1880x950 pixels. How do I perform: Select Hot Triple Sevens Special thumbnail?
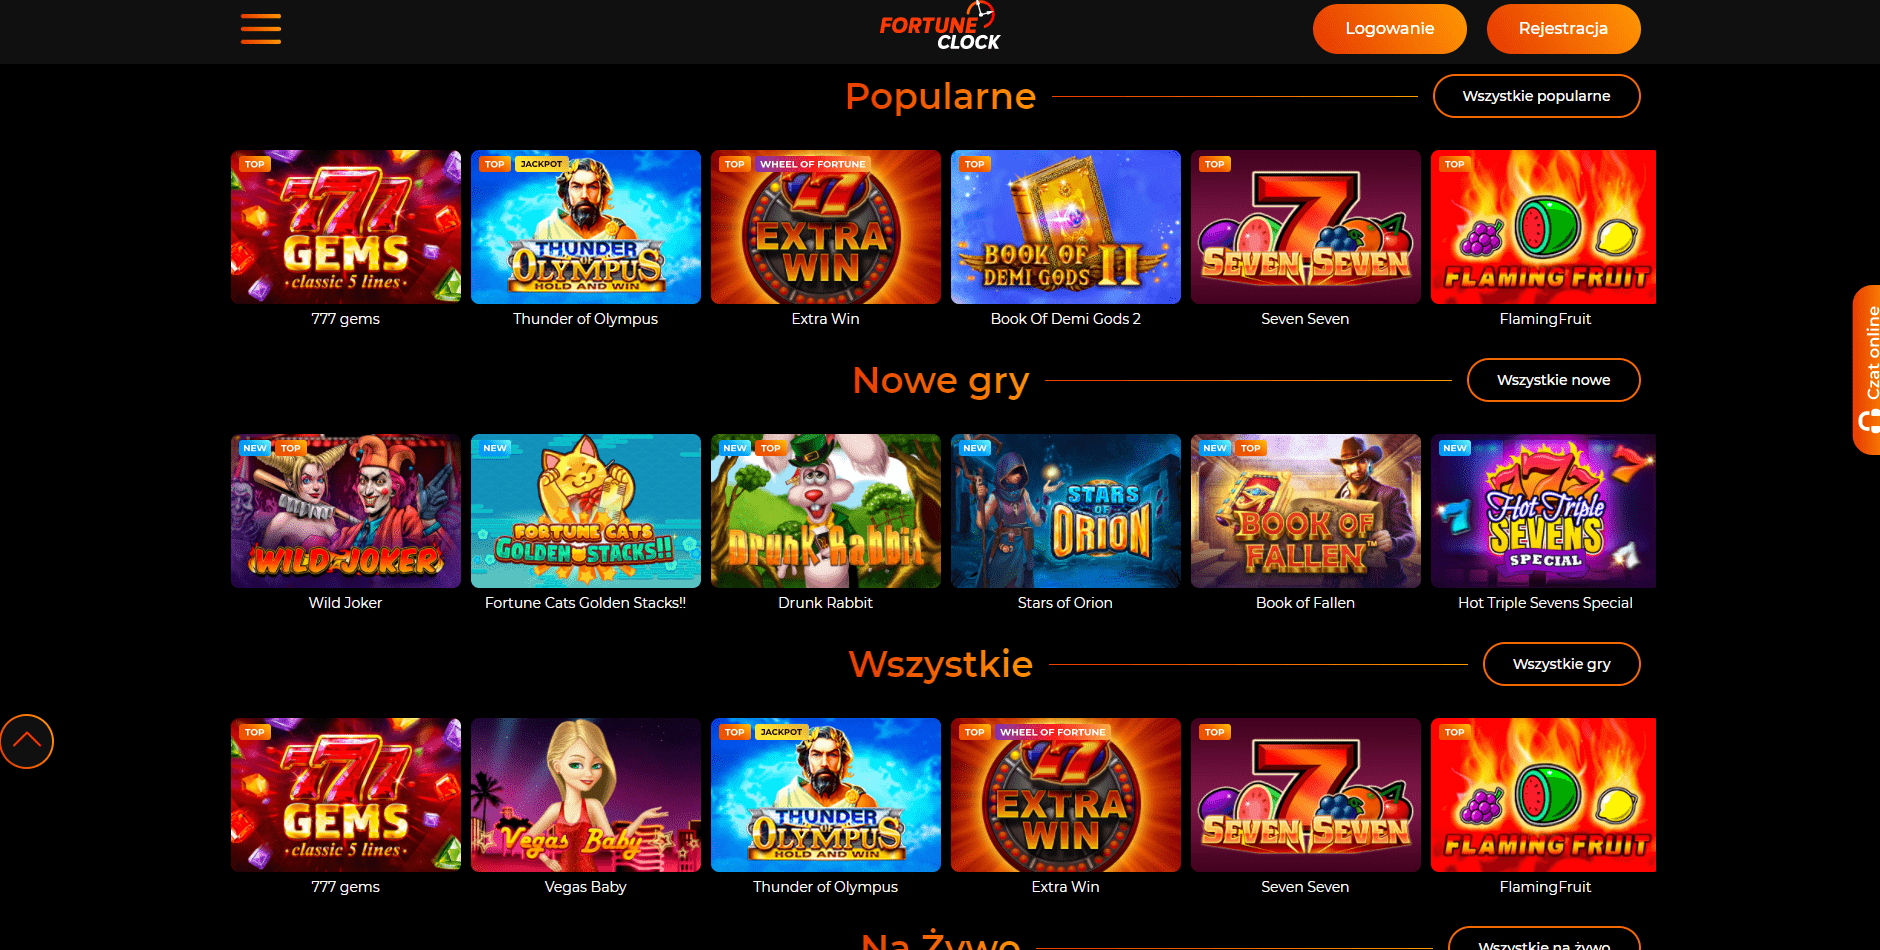point(1543,511)
